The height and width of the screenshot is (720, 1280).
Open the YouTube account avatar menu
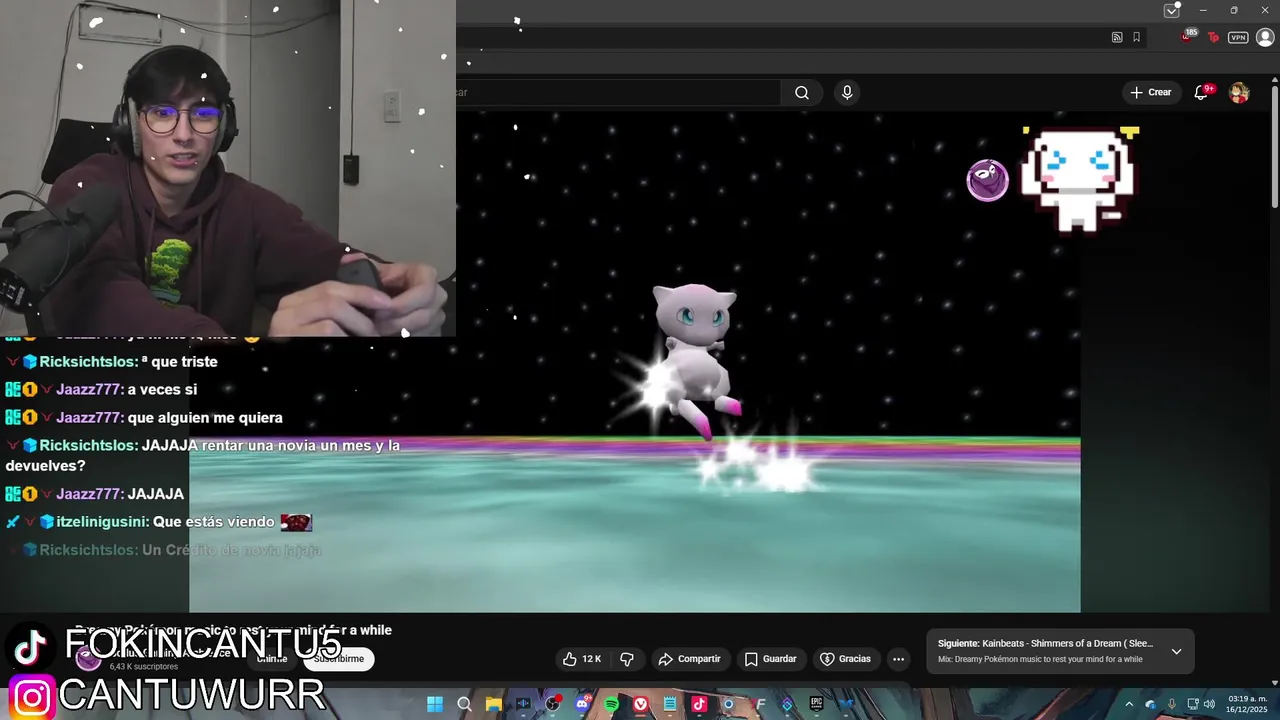coord(1239,93)
